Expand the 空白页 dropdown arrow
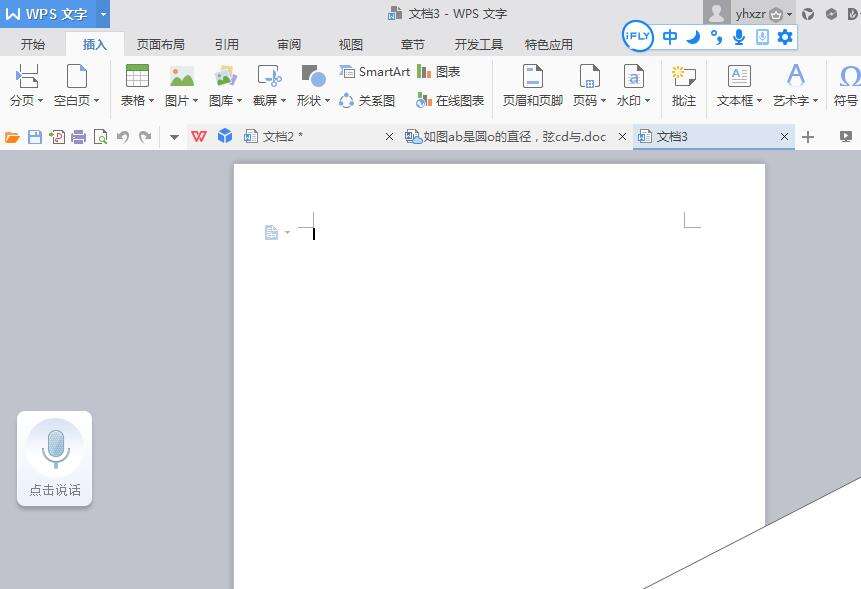The height and width of the screenshot is (589, 861). point(97,100)
